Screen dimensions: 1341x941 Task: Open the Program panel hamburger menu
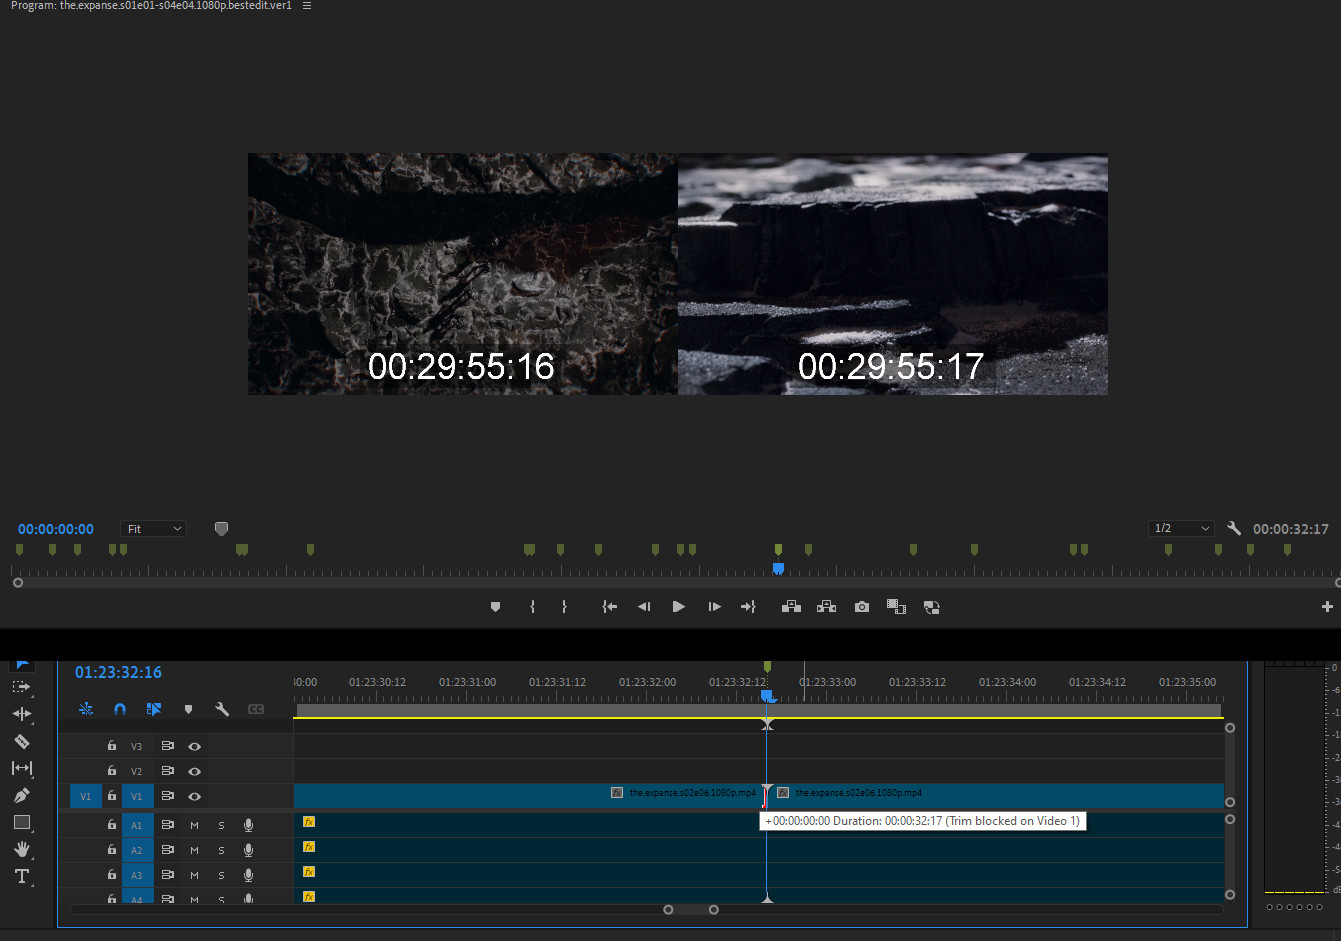(x=307, y=6)
